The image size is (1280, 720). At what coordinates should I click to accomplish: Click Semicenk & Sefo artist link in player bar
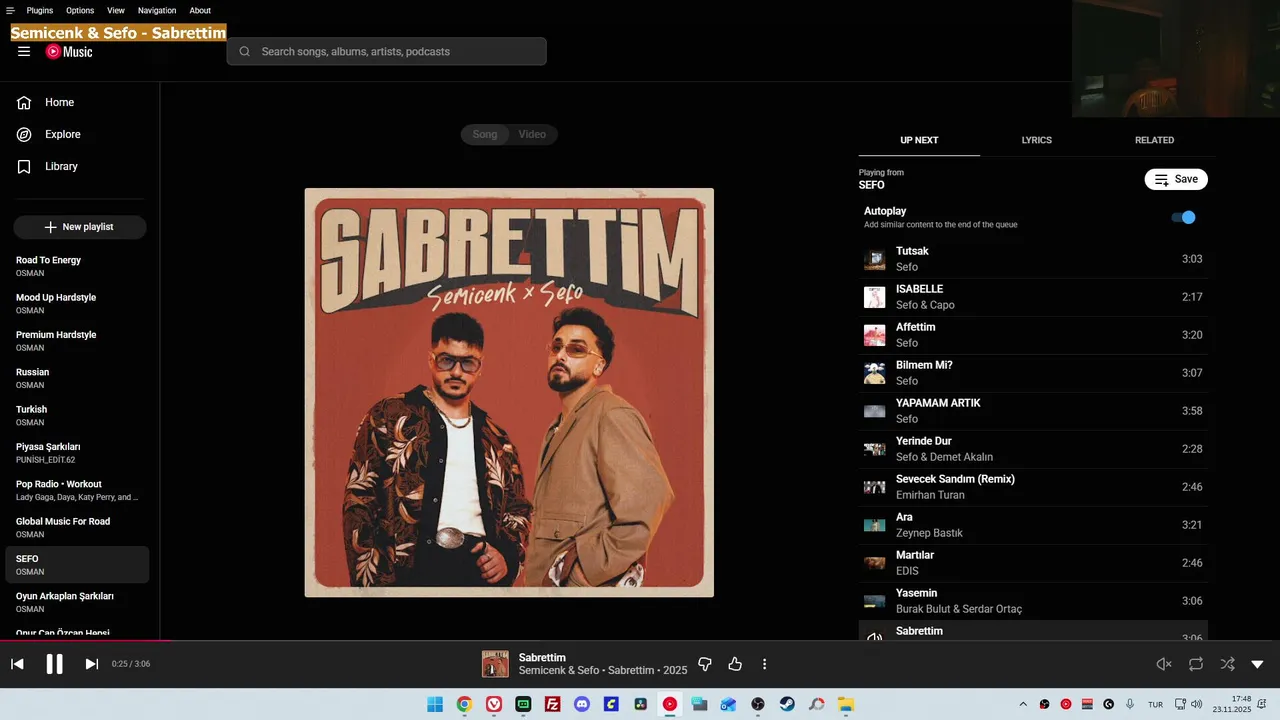(x=559, y=671)
